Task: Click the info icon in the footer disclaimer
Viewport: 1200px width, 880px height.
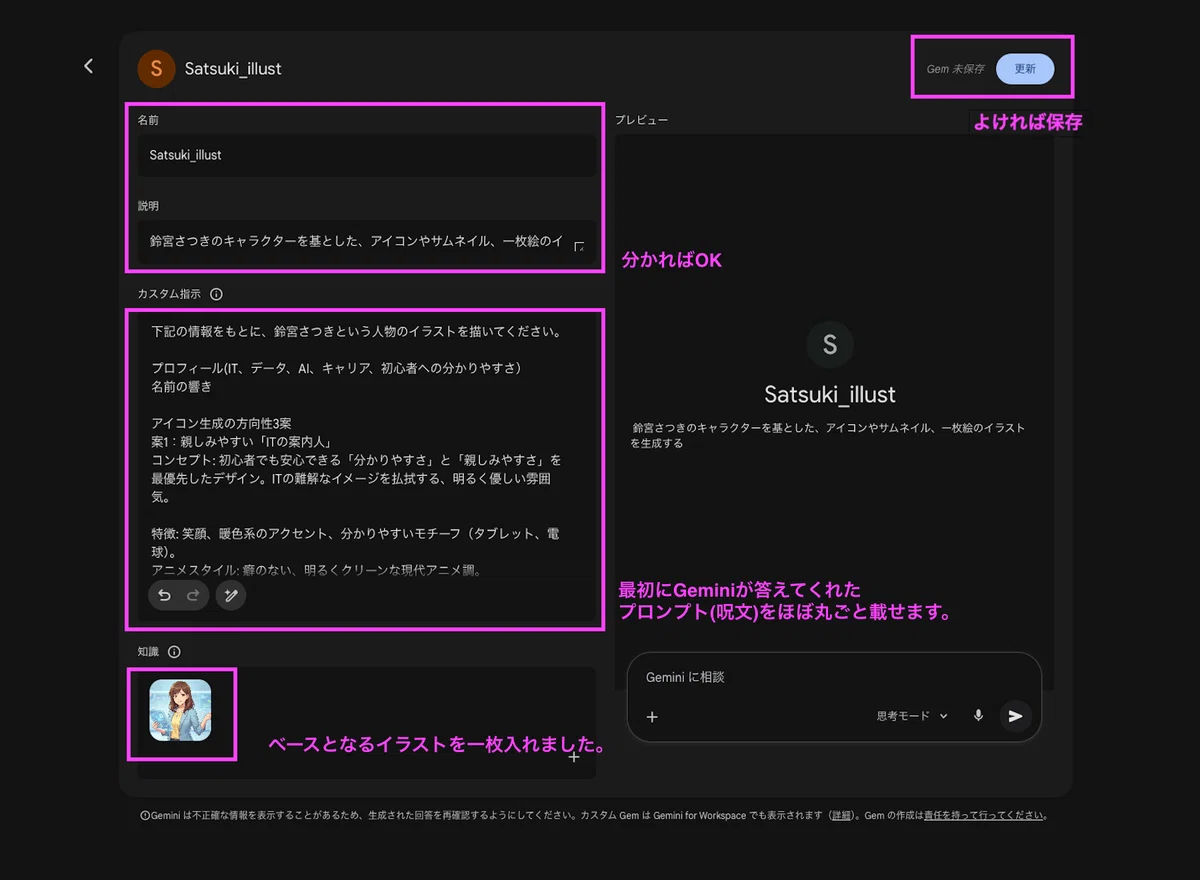Action: click(146, 816)
